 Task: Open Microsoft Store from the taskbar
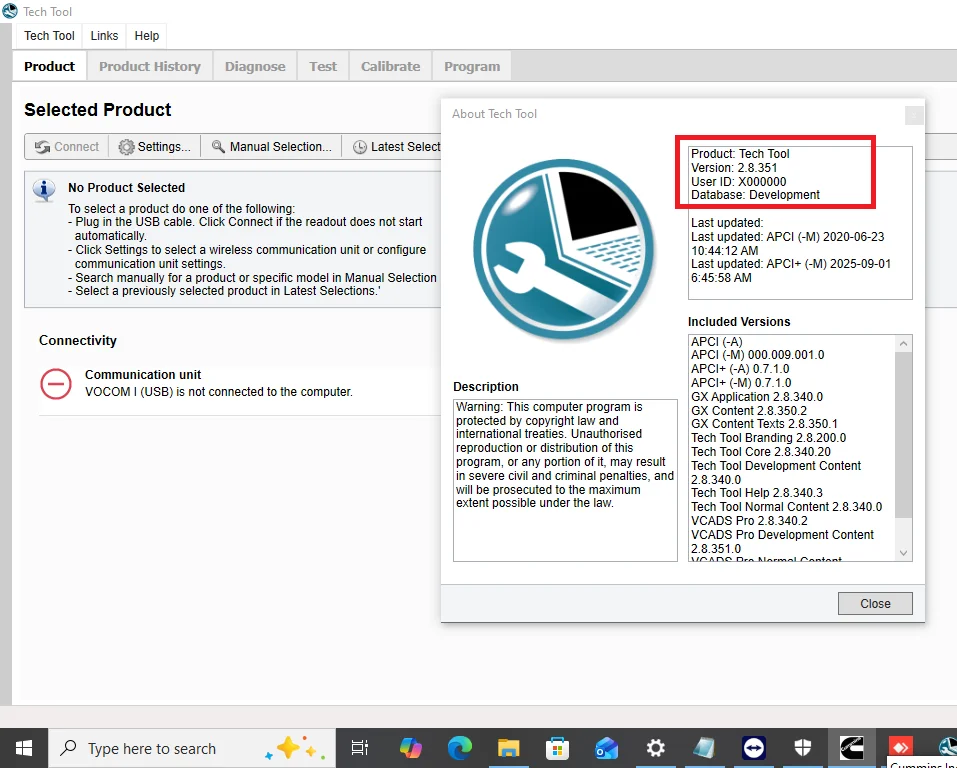(x=557, y=748)
